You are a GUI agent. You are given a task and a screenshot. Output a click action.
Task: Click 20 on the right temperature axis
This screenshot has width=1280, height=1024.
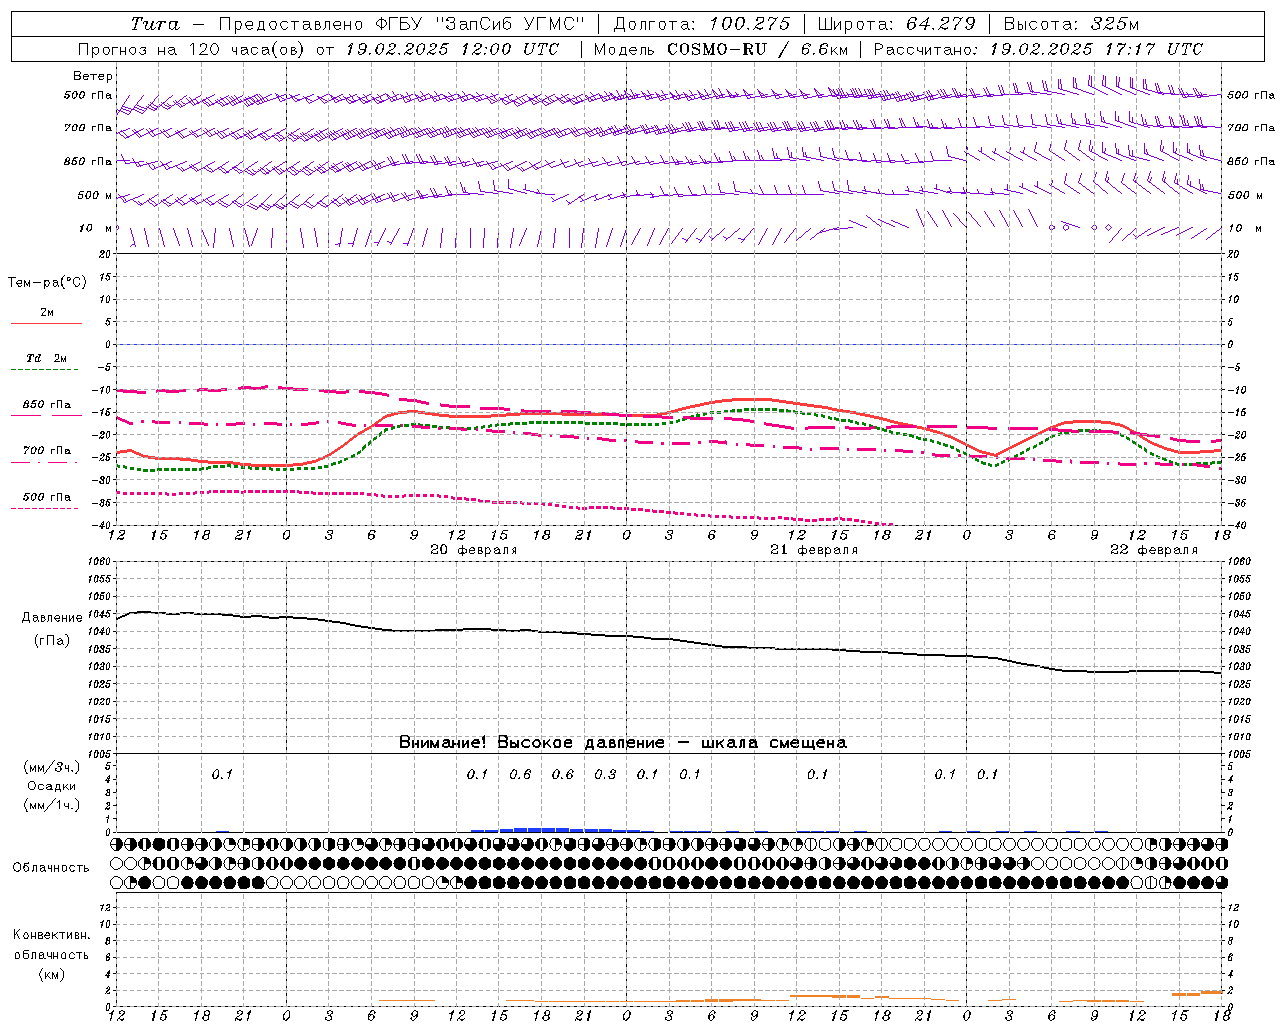coord(1233,255)
